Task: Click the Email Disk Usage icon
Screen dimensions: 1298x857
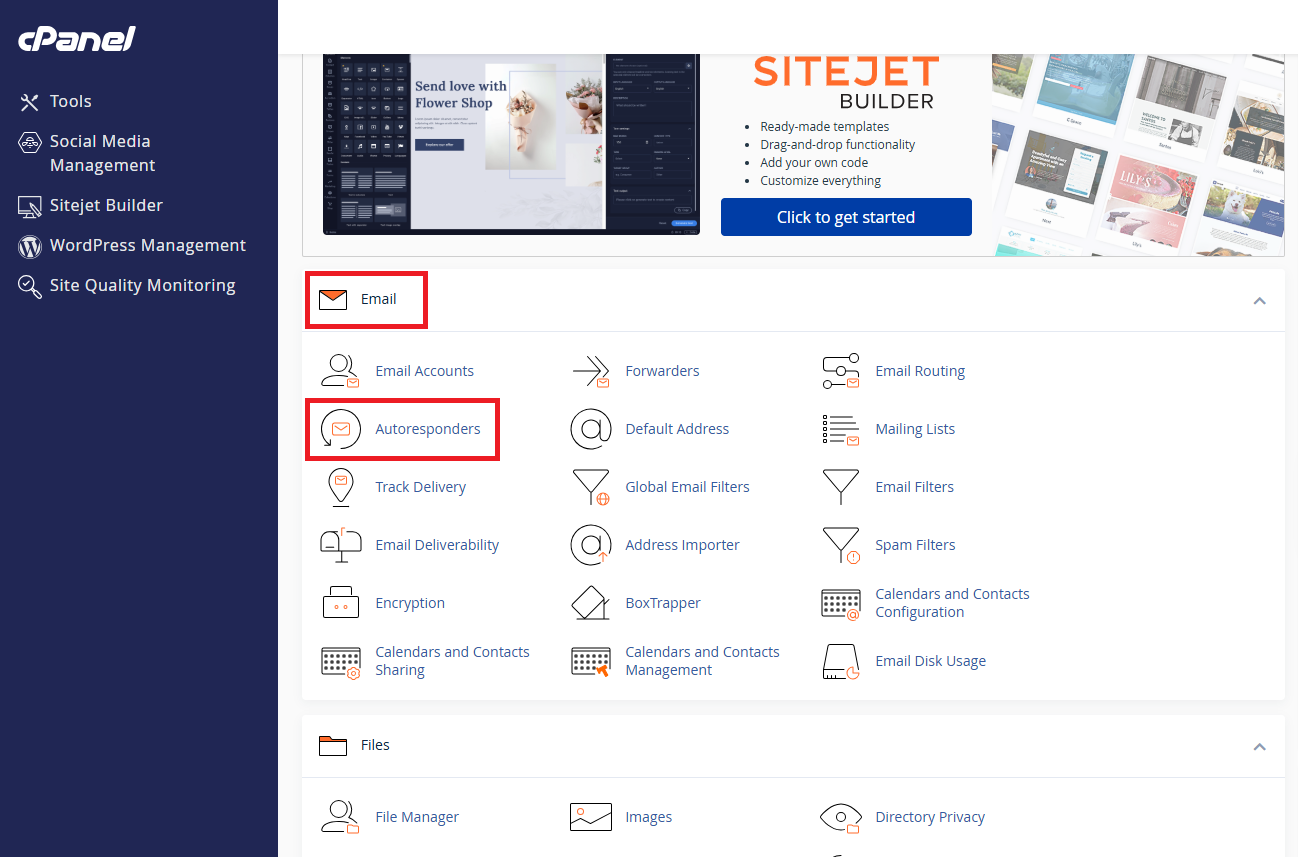Action: click(x=841, y=661)
